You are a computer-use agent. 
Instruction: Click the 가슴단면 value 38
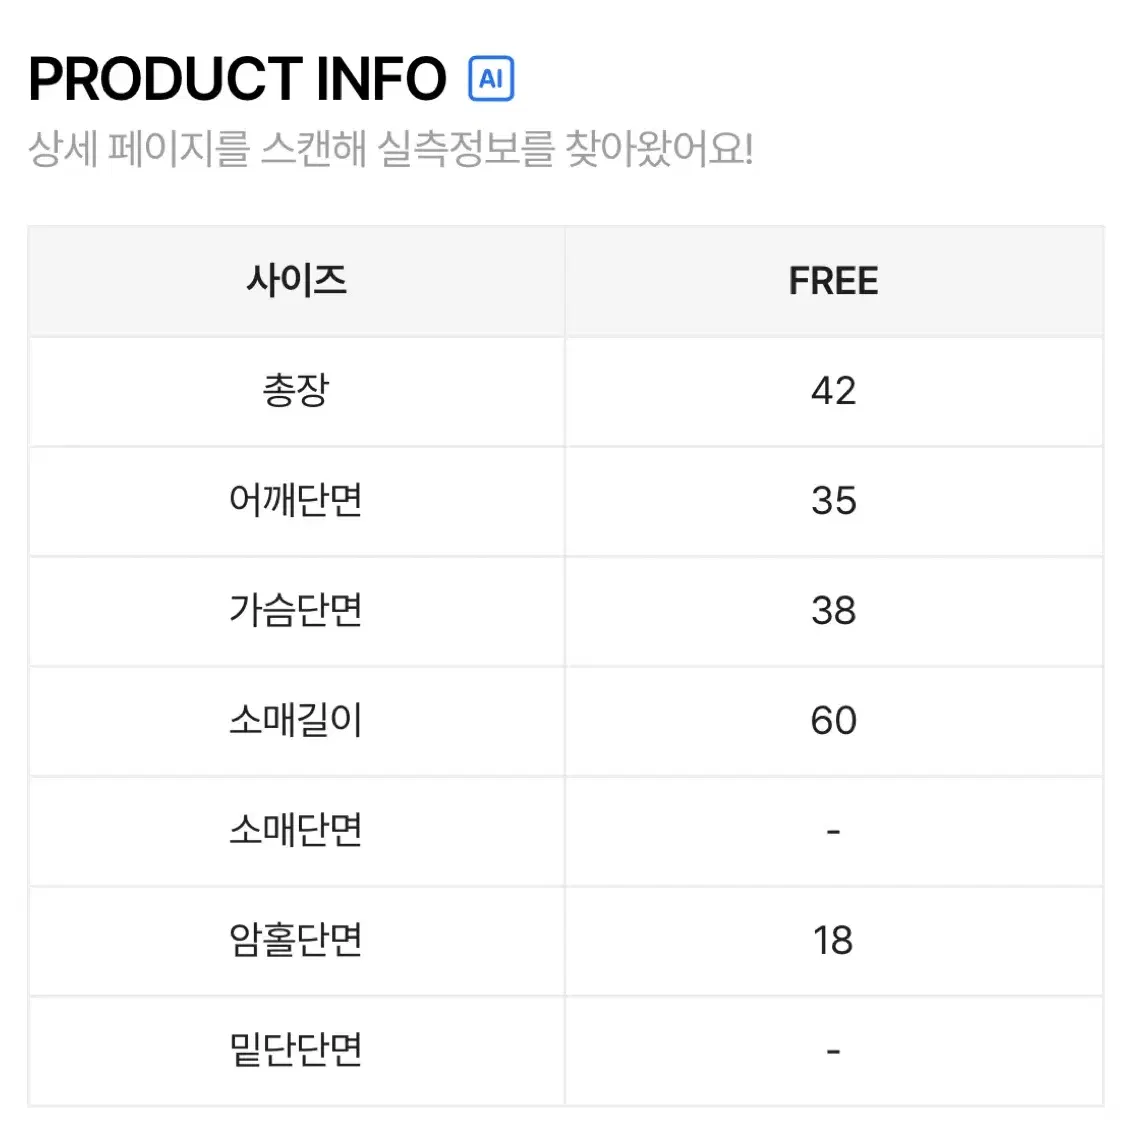(834, 611)
